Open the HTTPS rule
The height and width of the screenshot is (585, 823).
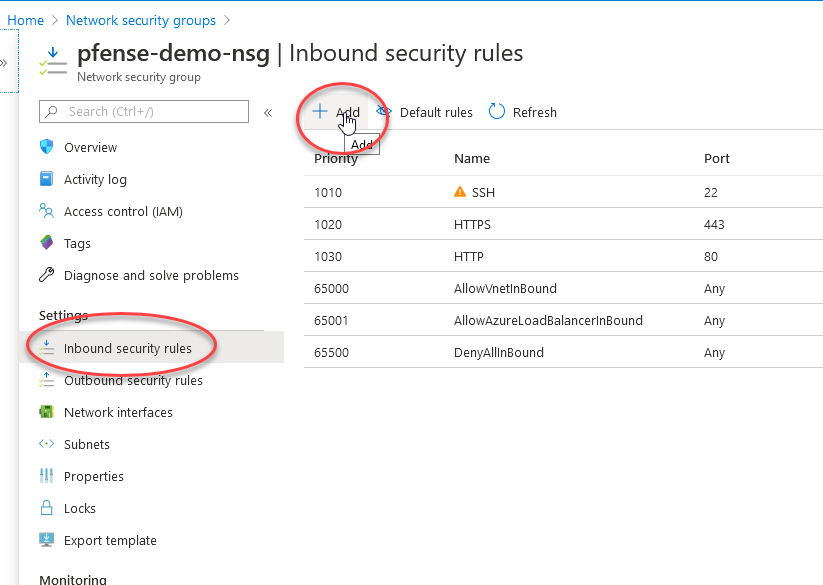click(472, 225)
